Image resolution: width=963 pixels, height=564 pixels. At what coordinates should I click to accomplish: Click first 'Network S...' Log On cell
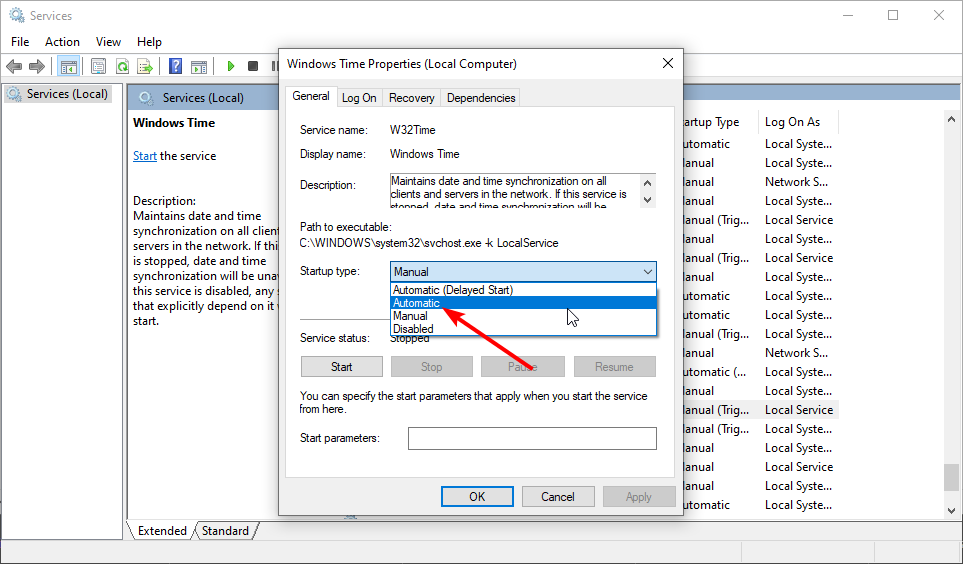tap(797, 182)
